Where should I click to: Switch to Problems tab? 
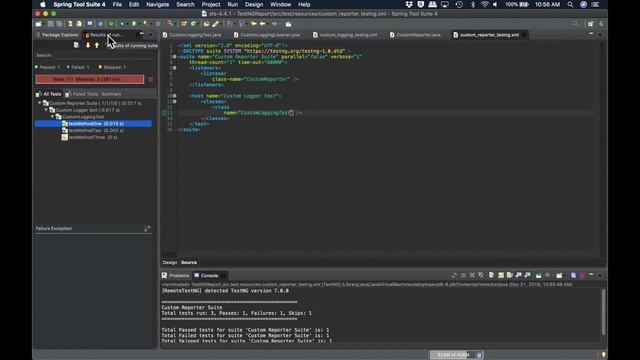tap(176, 276)
